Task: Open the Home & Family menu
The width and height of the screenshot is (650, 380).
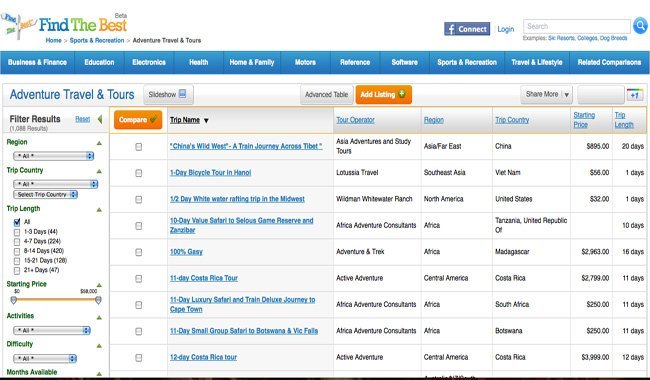Action: 252,63
